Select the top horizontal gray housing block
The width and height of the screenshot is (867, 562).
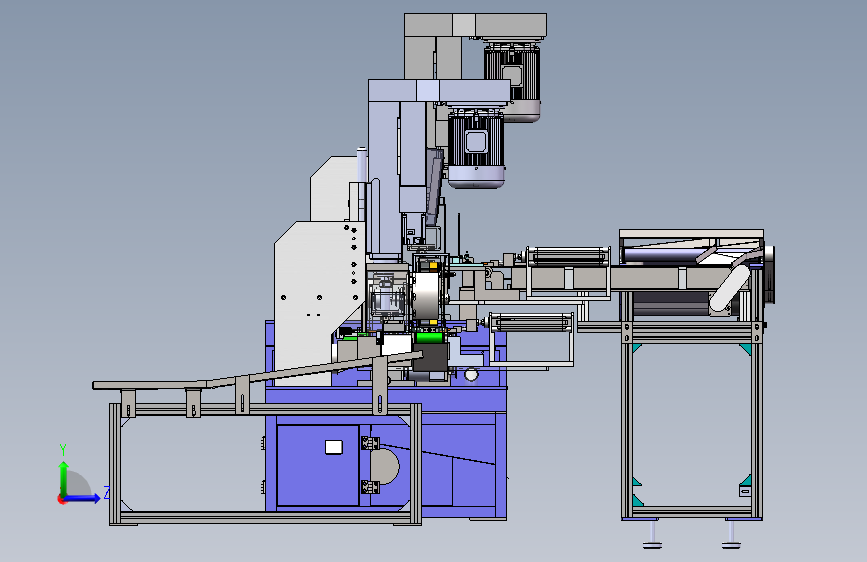pyautogui.click(x=475, y=25)
